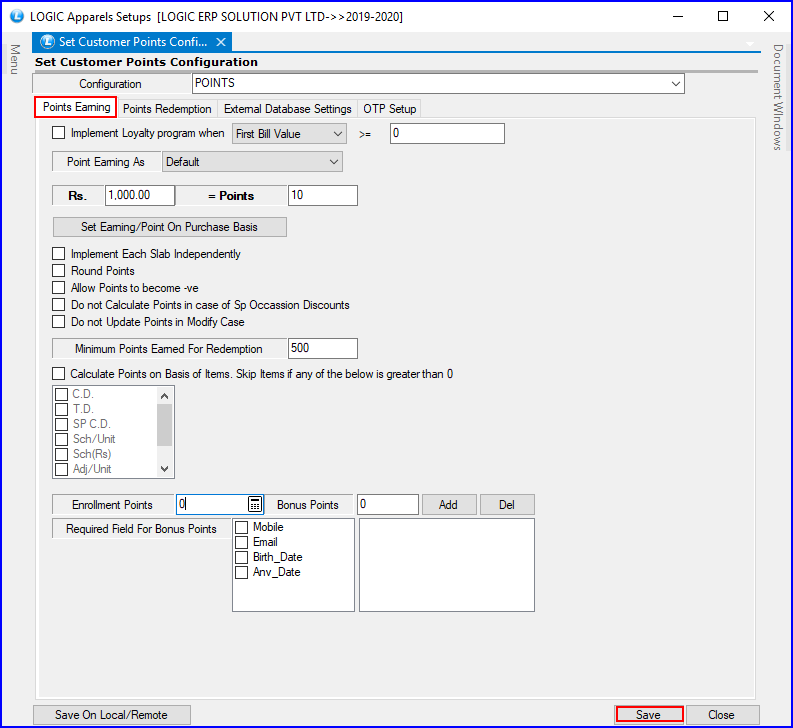Click the items list scroll down arrow

tap(164, 468)
